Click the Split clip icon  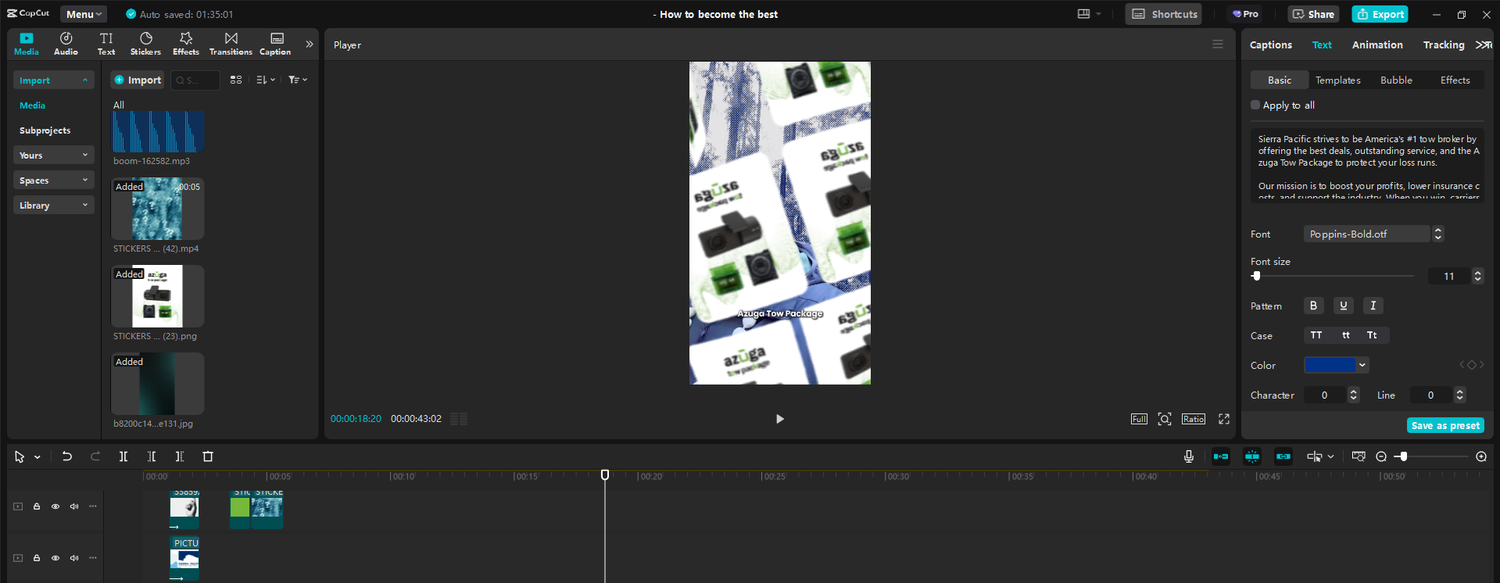[124, 456]
